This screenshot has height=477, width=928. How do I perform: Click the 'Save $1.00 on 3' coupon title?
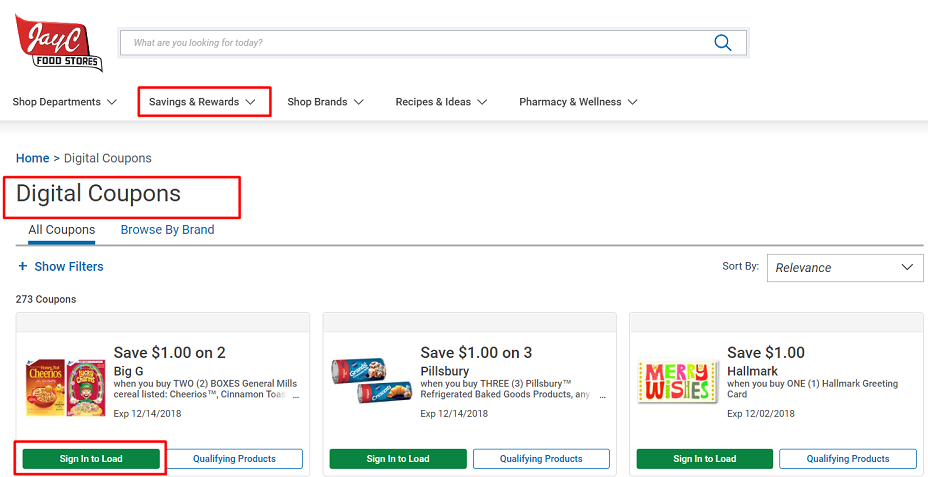click(476, 353)
